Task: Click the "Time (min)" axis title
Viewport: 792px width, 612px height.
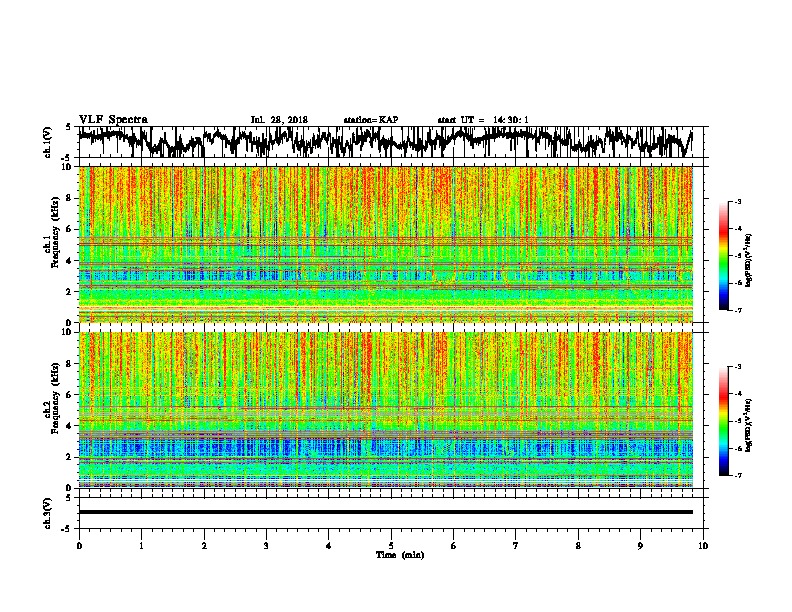Action: 400,555
